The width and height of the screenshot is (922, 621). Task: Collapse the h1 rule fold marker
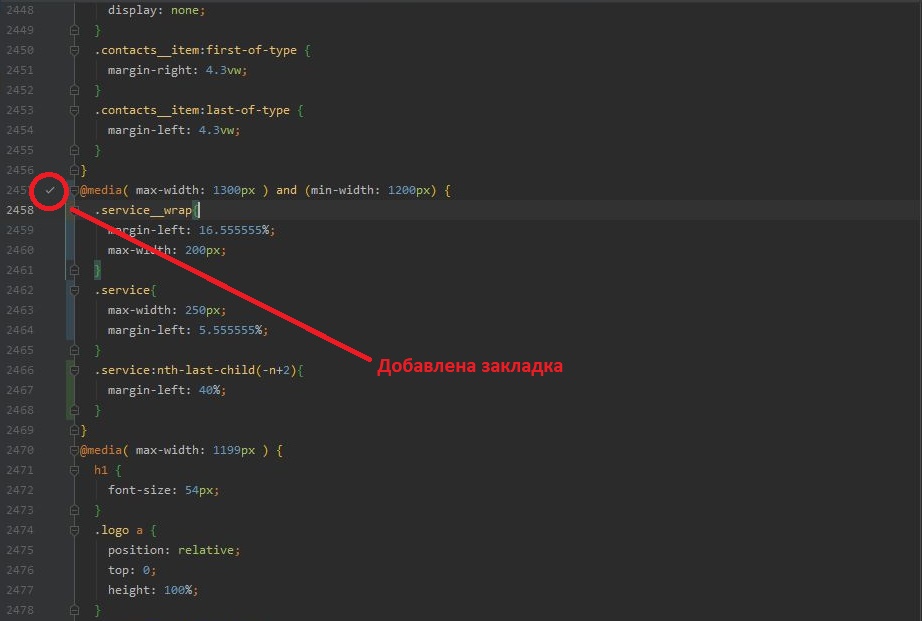74,470
